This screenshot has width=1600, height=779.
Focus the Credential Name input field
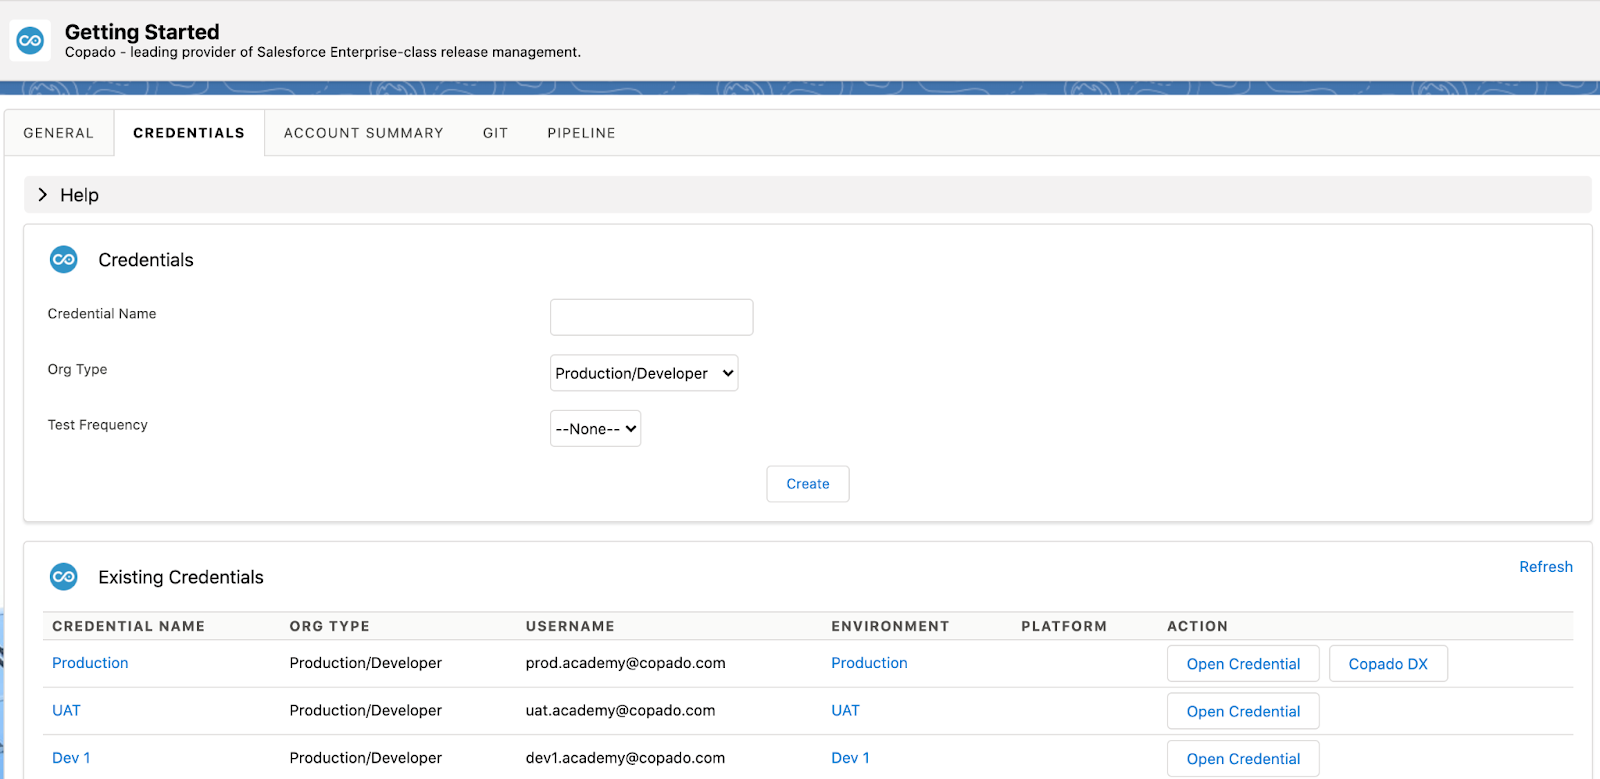pos(651,317)
